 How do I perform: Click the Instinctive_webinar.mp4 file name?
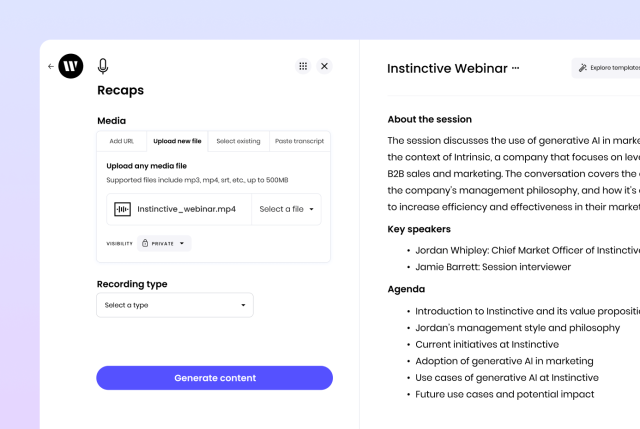point(187,209)
